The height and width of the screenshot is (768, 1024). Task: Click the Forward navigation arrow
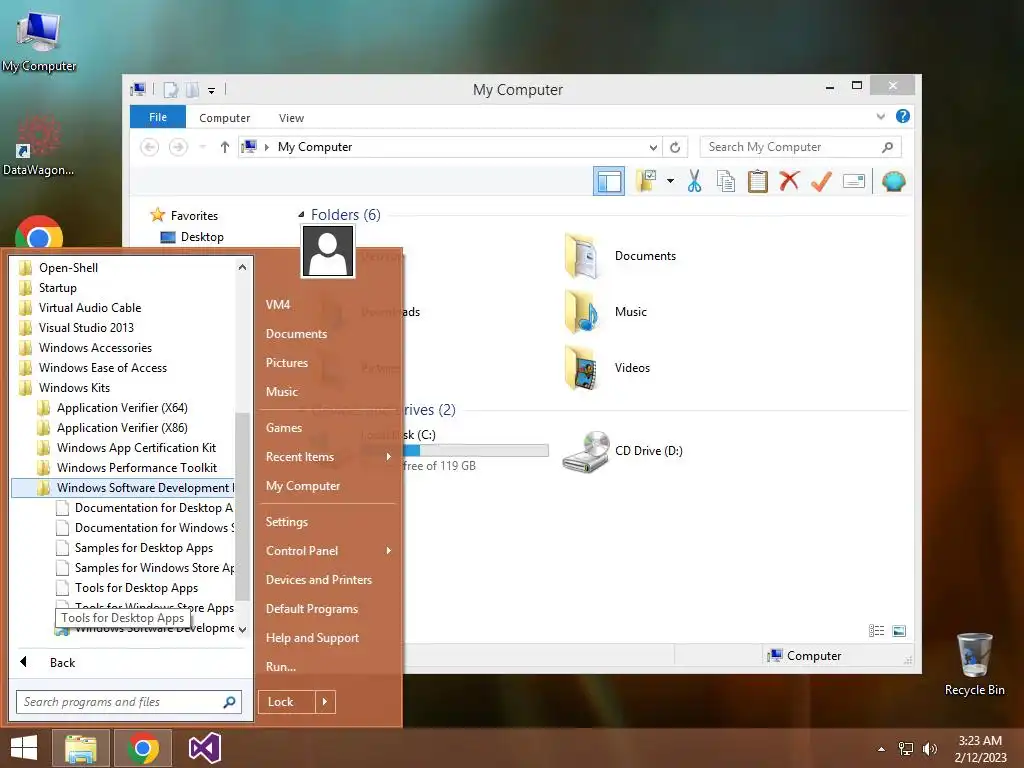pos(178,147)
